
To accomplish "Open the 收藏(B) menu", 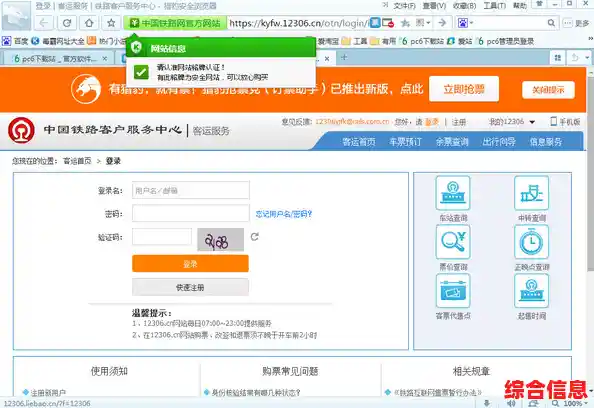I will (464, 6).
